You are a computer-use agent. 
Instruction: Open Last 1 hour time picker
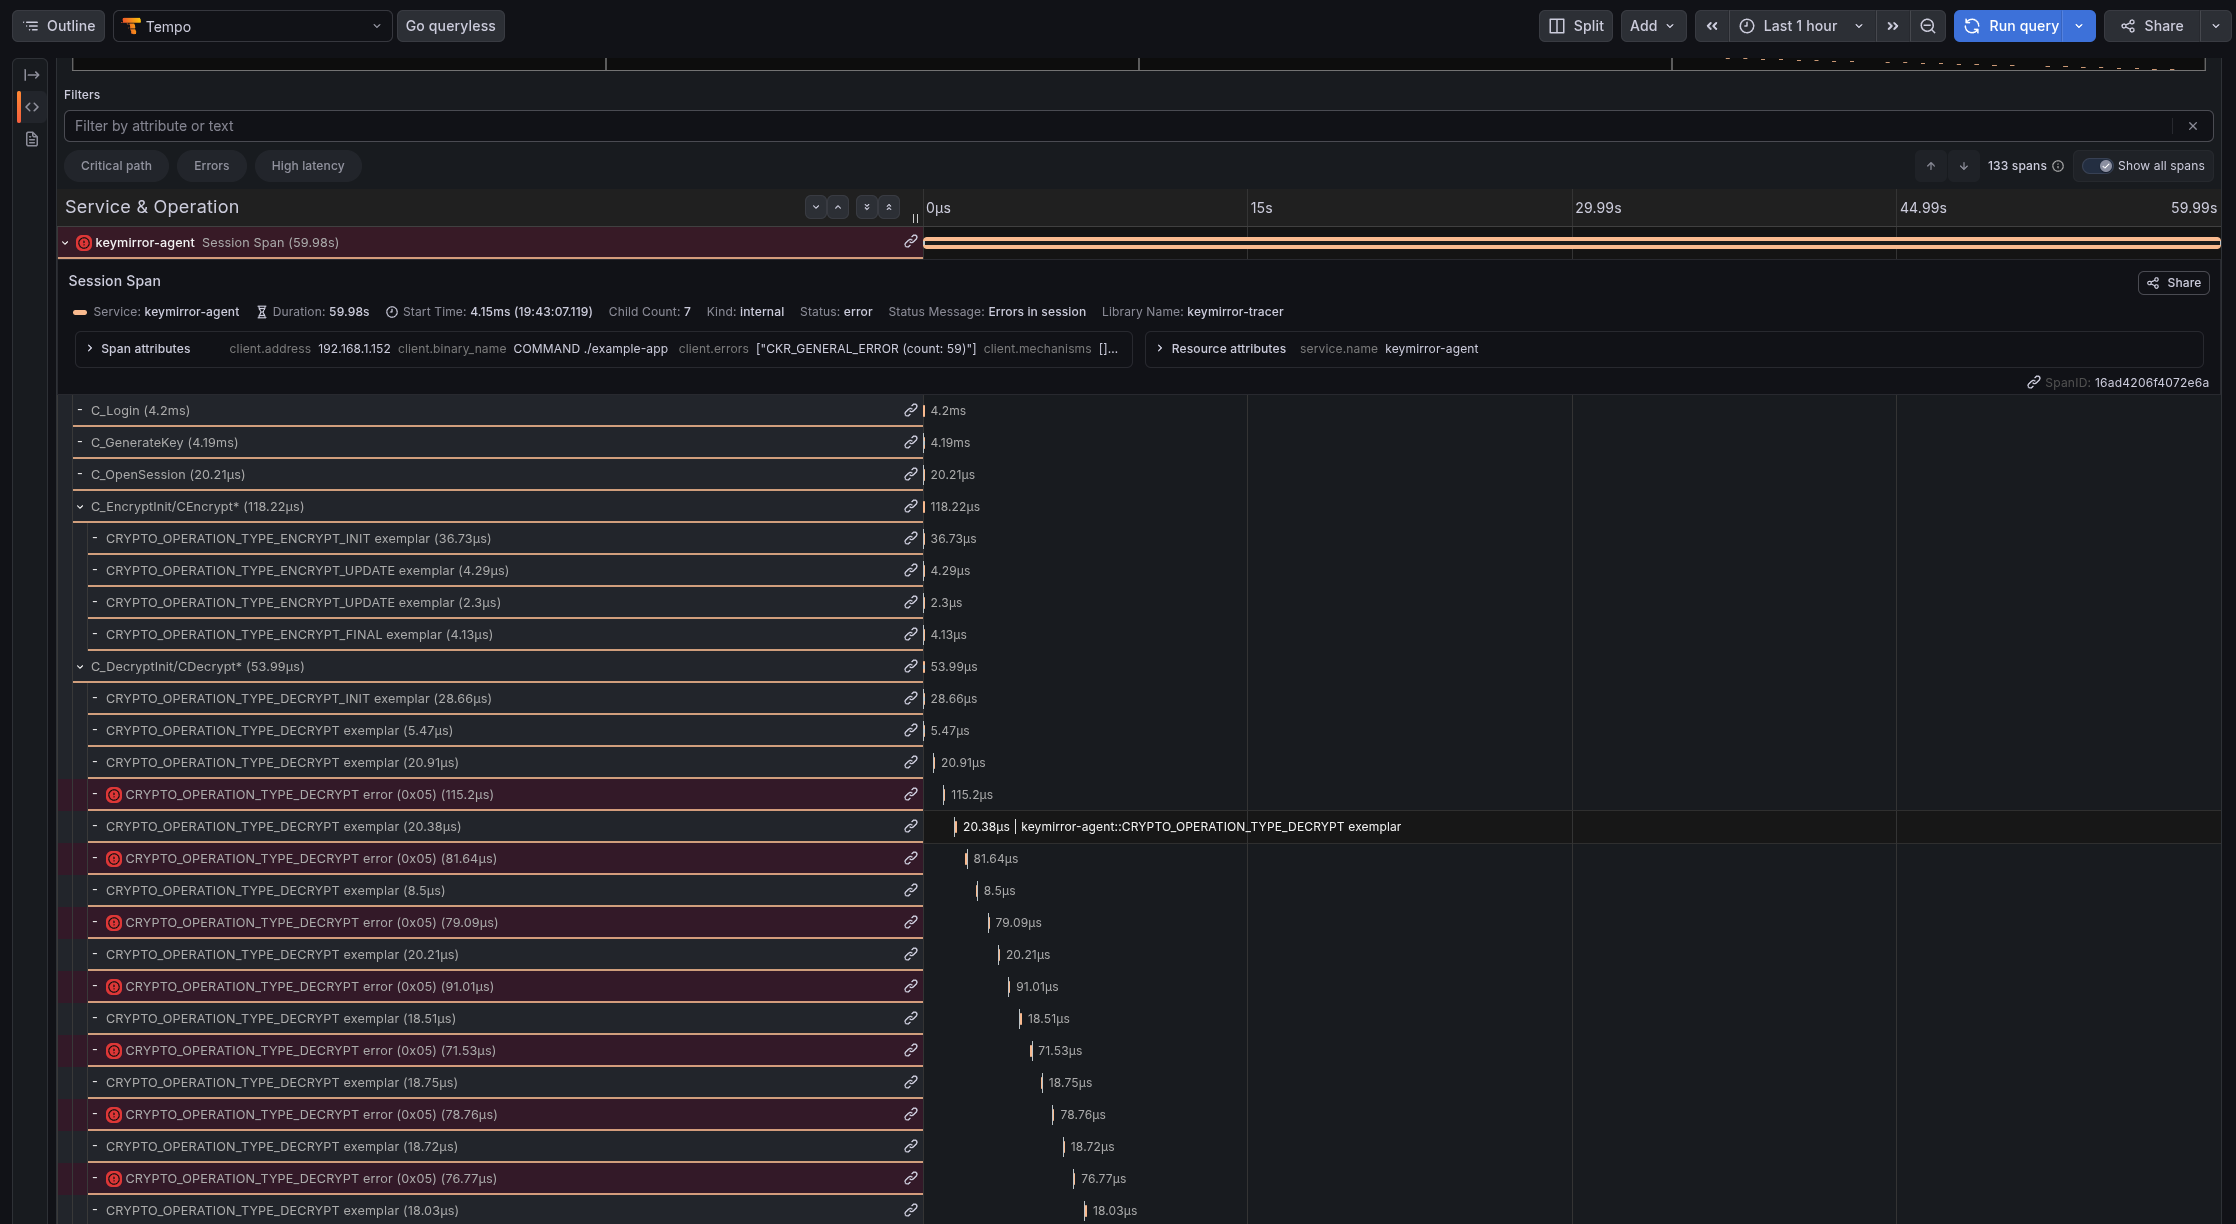click(x=1801, y=26)
